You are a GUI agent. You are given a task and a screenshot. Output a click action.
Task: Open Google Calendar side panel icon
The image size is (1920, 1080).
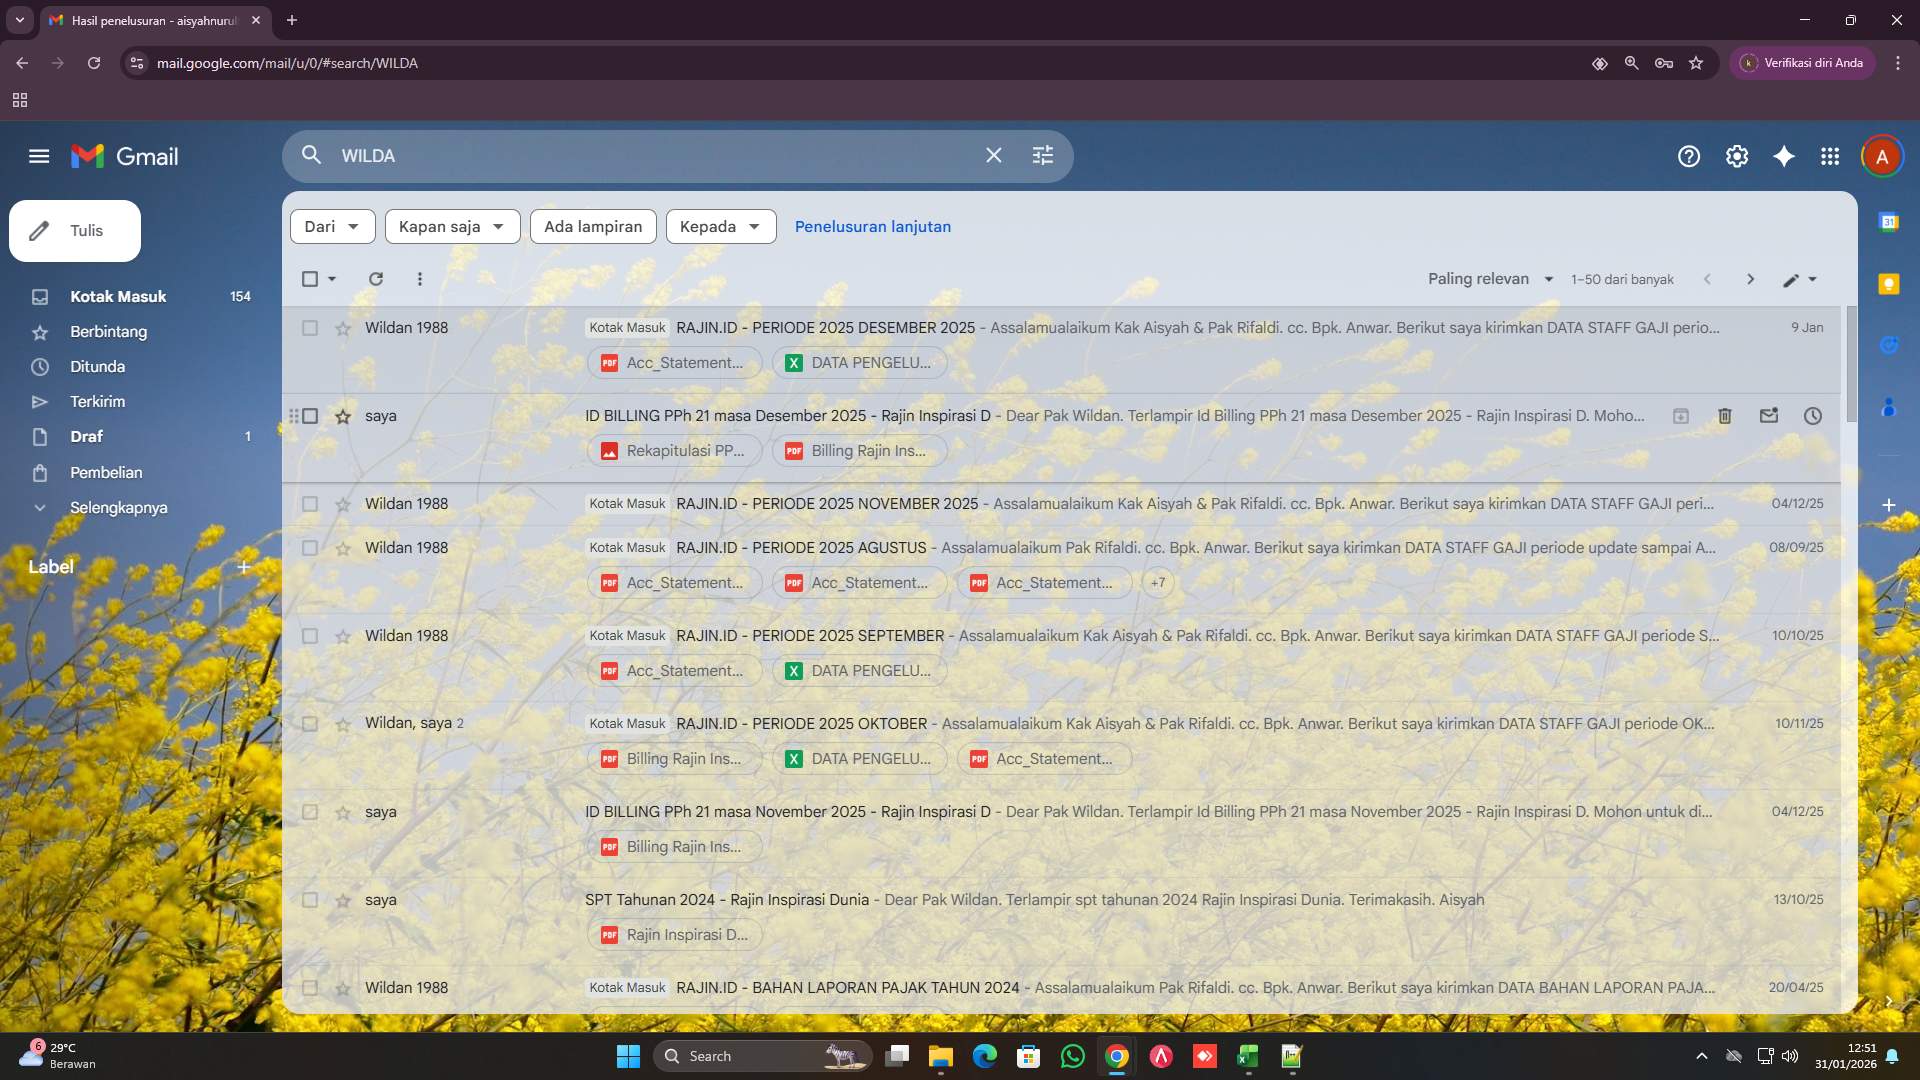coord(1888,222)
